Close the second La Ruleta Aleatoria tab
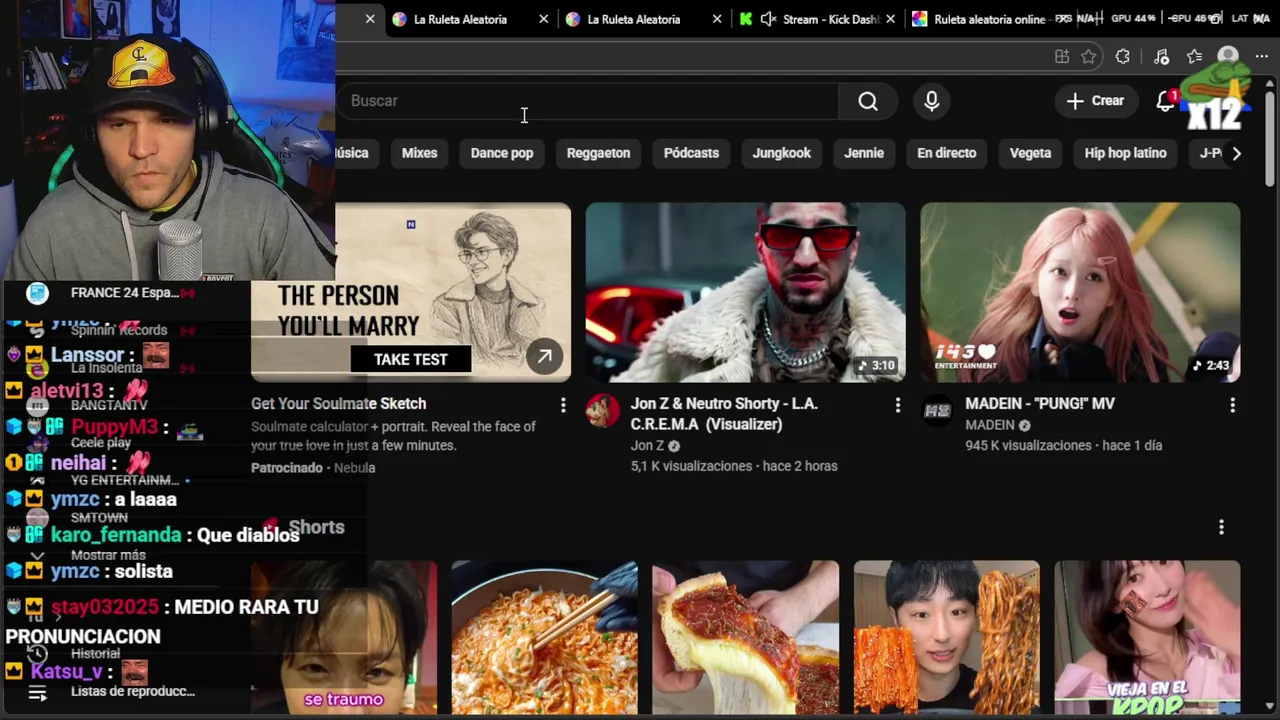Image resolution: width=1280 pixels, height=720 pixels. tap(717, 19)
